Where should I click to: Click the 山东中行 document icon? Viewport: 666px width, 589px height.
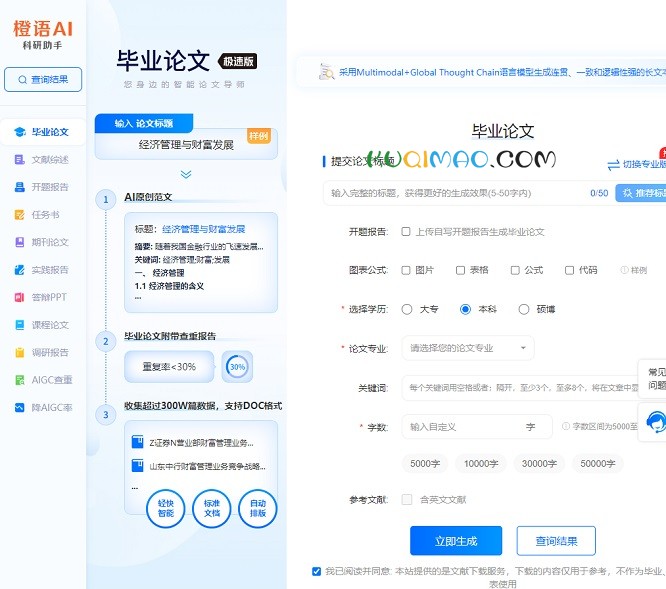point(137,465)
